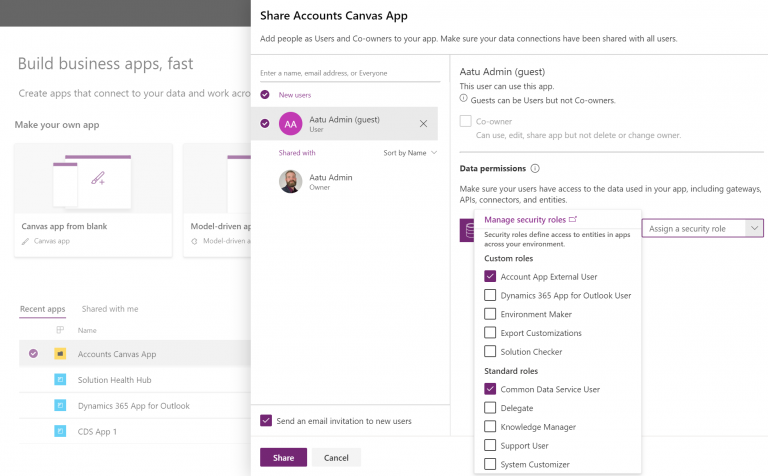Click the Shared with heading
This screenshot has height=476, width=768.
297,153
